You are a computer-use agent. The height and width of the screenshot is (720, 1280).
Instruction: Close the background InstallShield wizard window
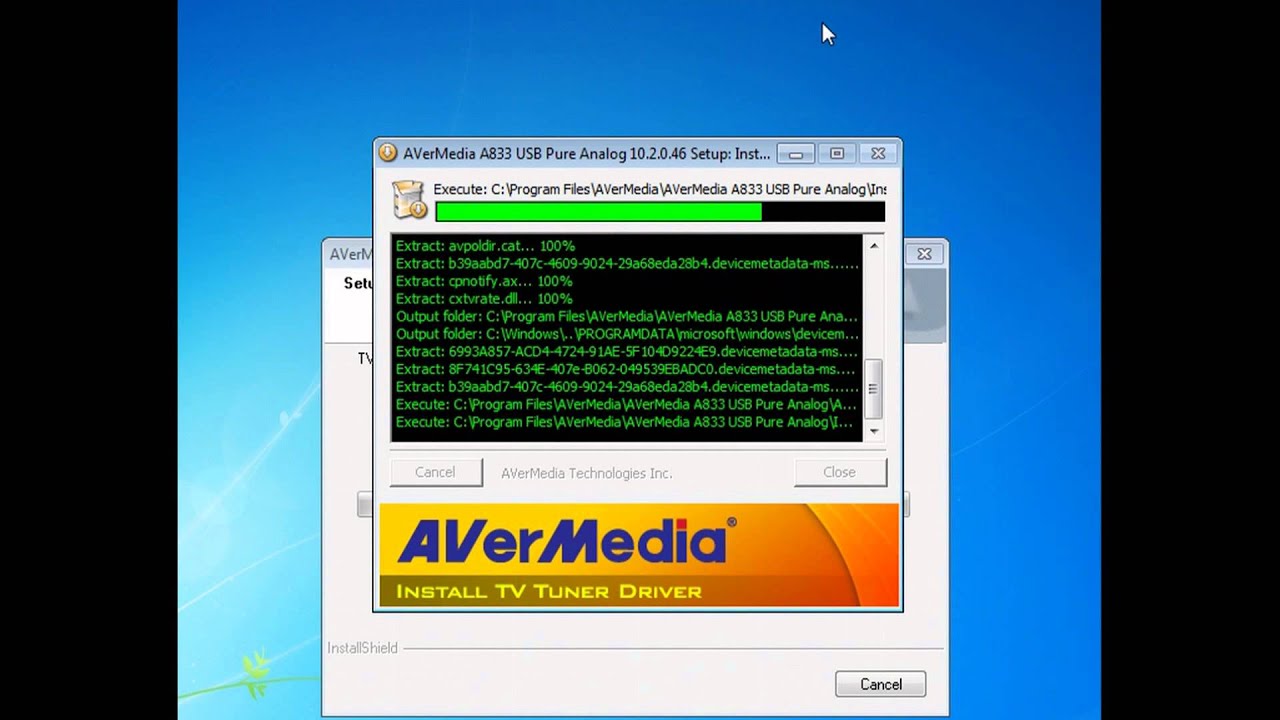(925, 254)
